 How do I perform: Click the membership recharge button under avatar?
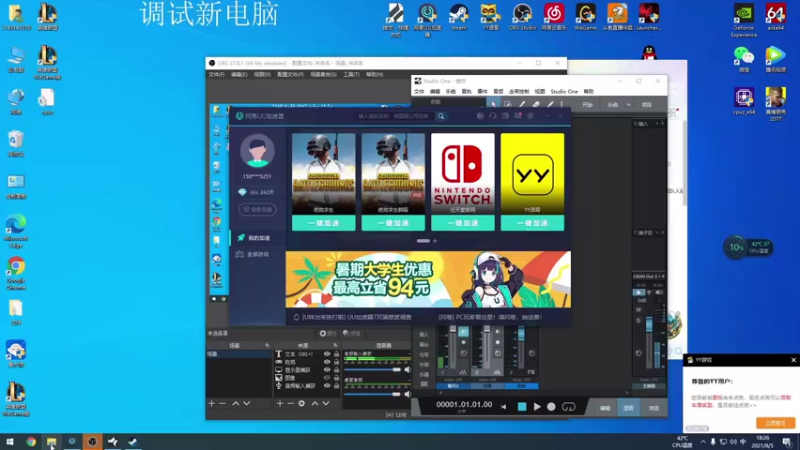(257, 209)
